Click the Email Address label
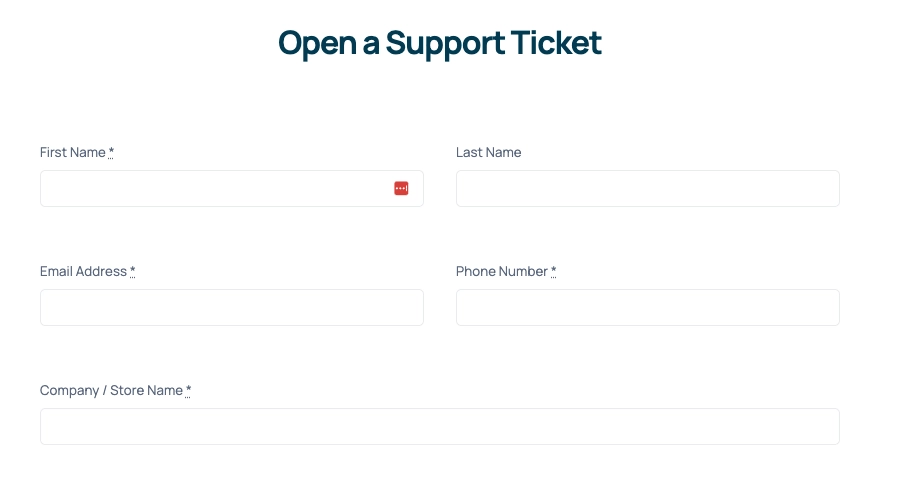Viewport: 911px width, 486px height. point(83,271)
